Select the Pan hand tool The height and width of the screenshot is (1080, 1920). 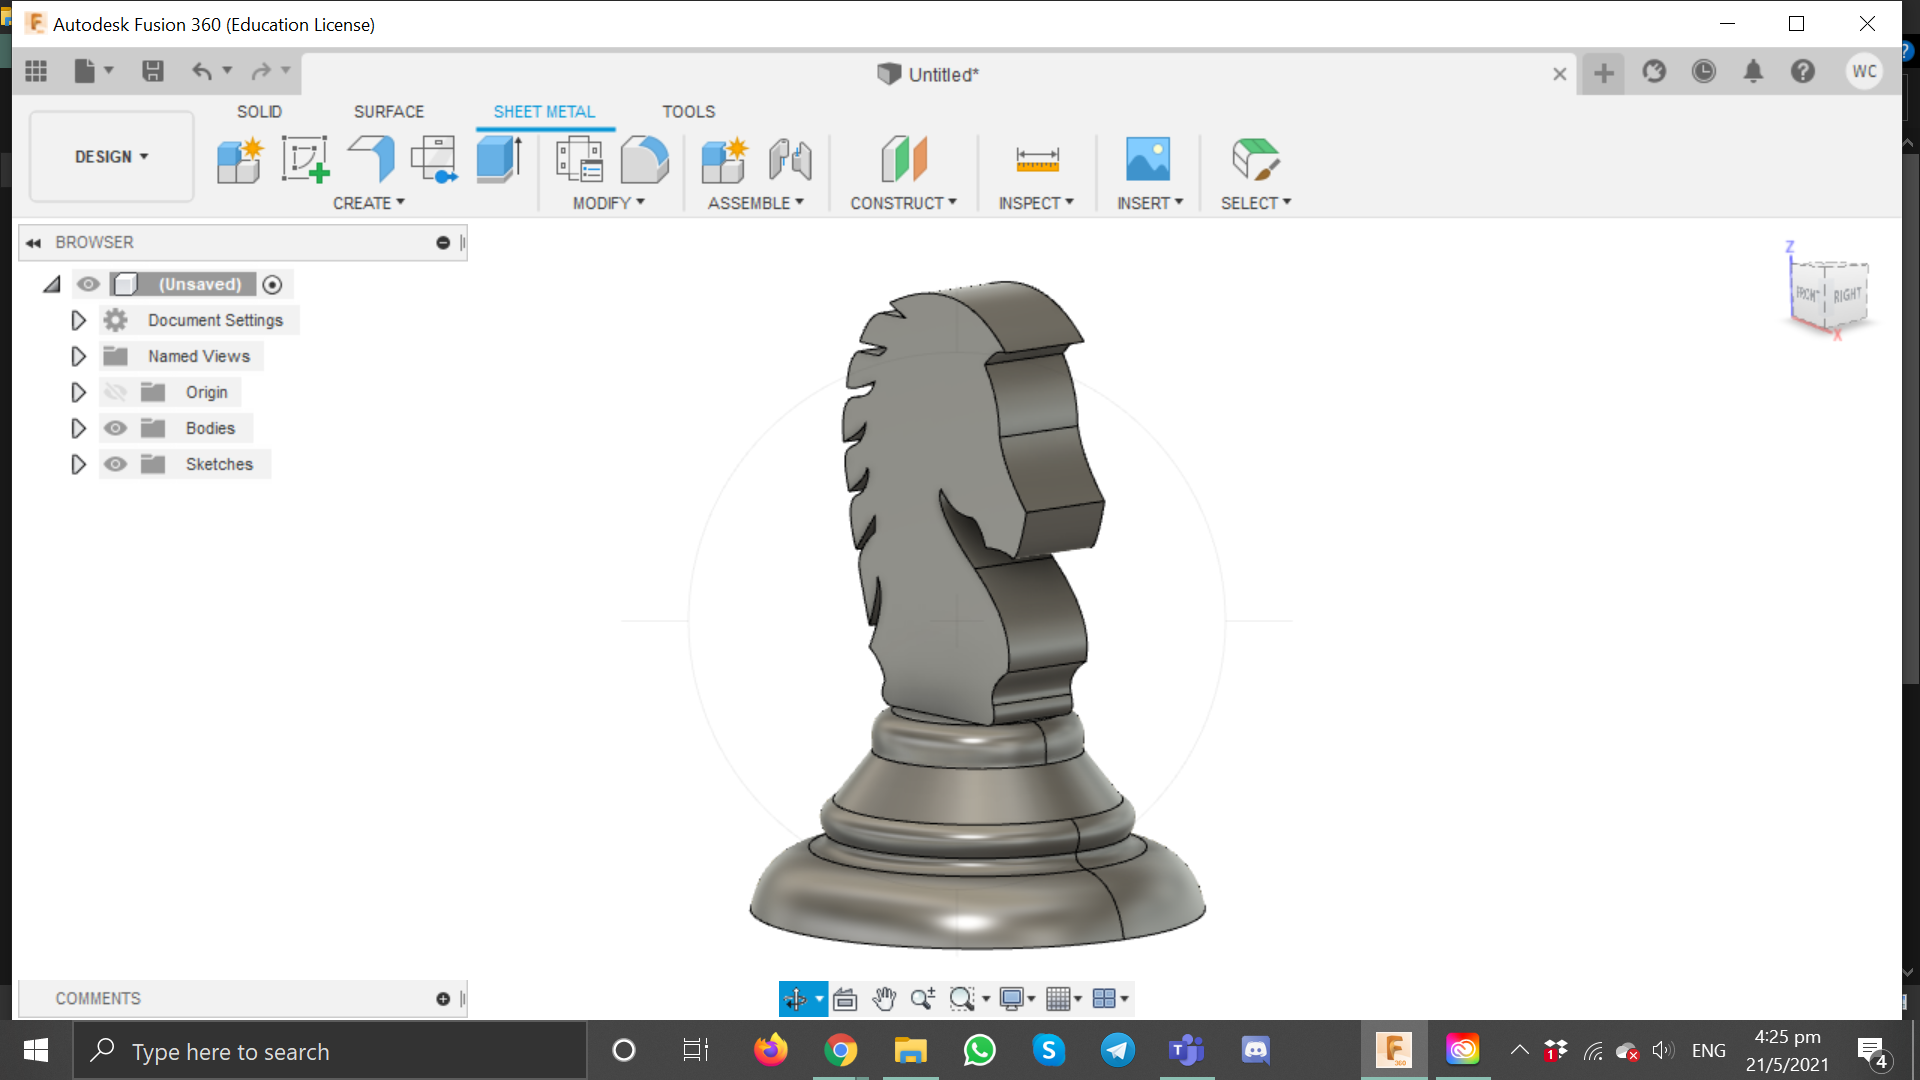click(x=884, y=998)
